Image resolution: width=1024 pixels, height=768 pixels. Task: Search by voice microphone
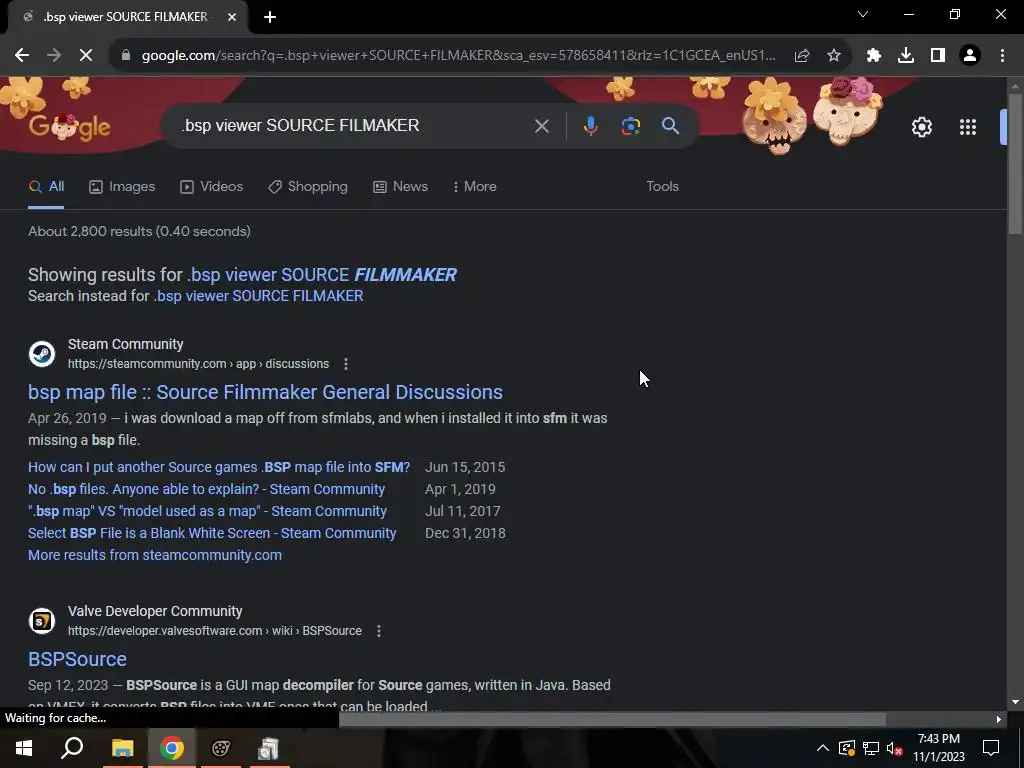pyautogui.click(x=590, y=126)
